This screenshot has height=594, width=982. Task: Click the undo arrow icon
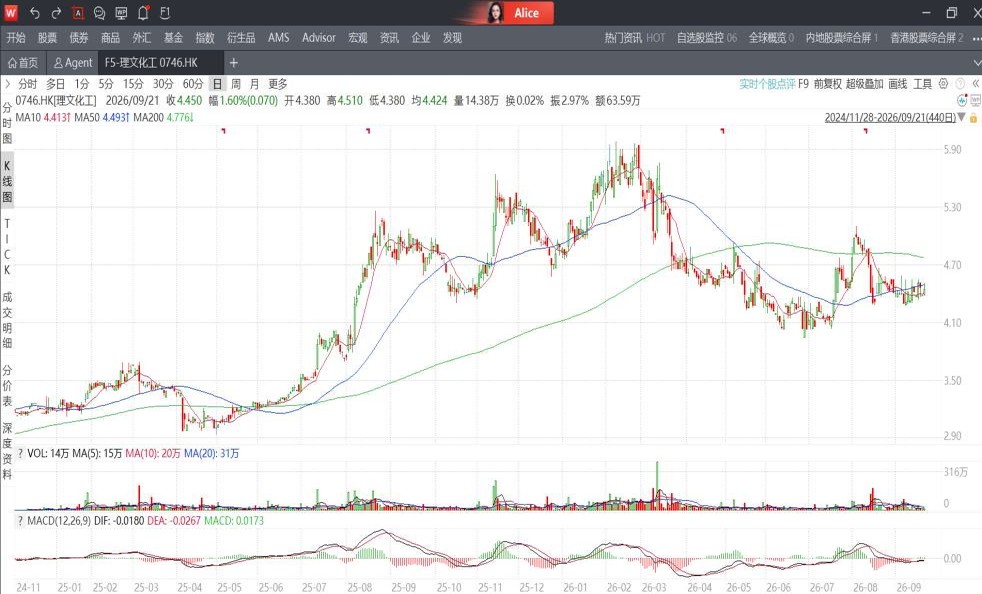[x=35, y=13]
